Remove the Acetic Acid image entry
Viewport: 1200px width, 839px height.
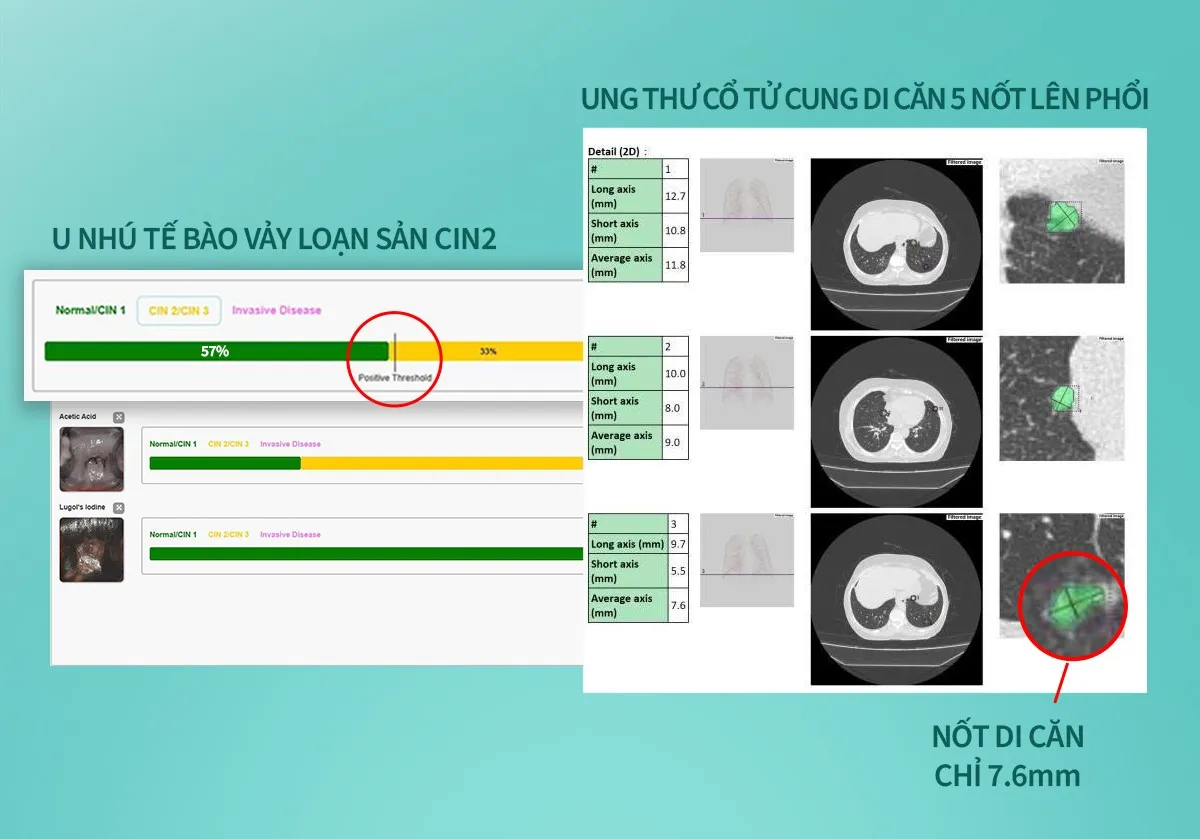[119, 417]
